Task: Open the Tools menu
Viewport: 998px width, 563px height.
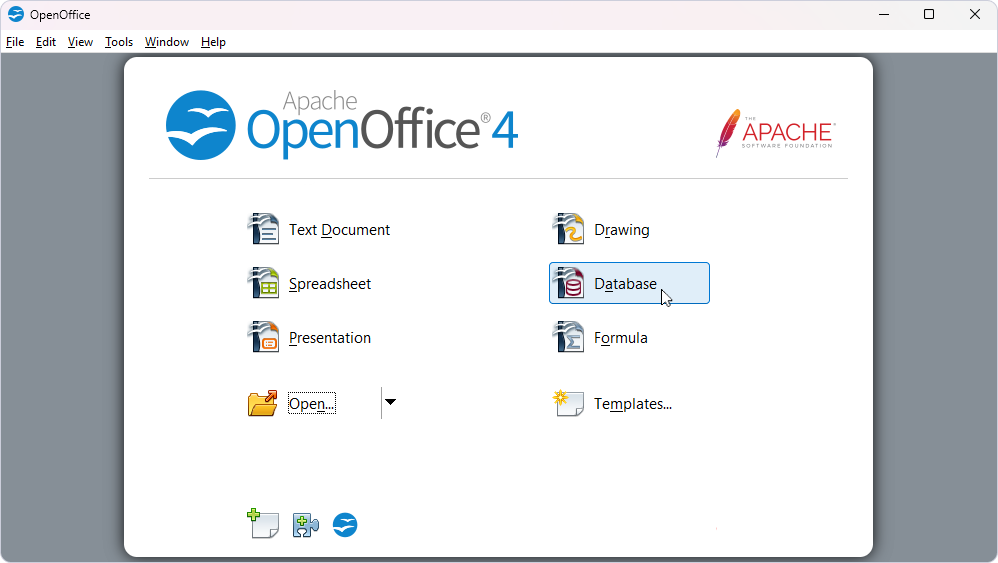Action: 119,42
